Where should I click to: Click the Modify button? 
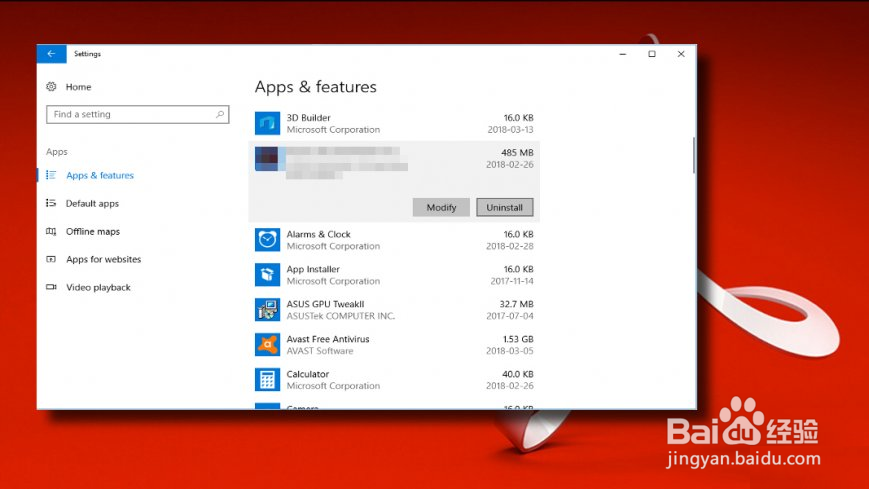coord(441,207)
